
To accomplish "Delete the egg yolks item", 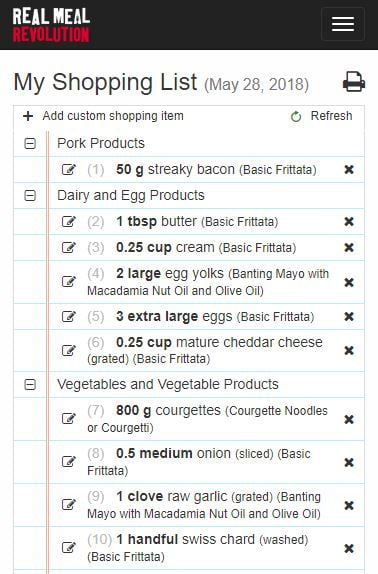I will pos(349,282).
